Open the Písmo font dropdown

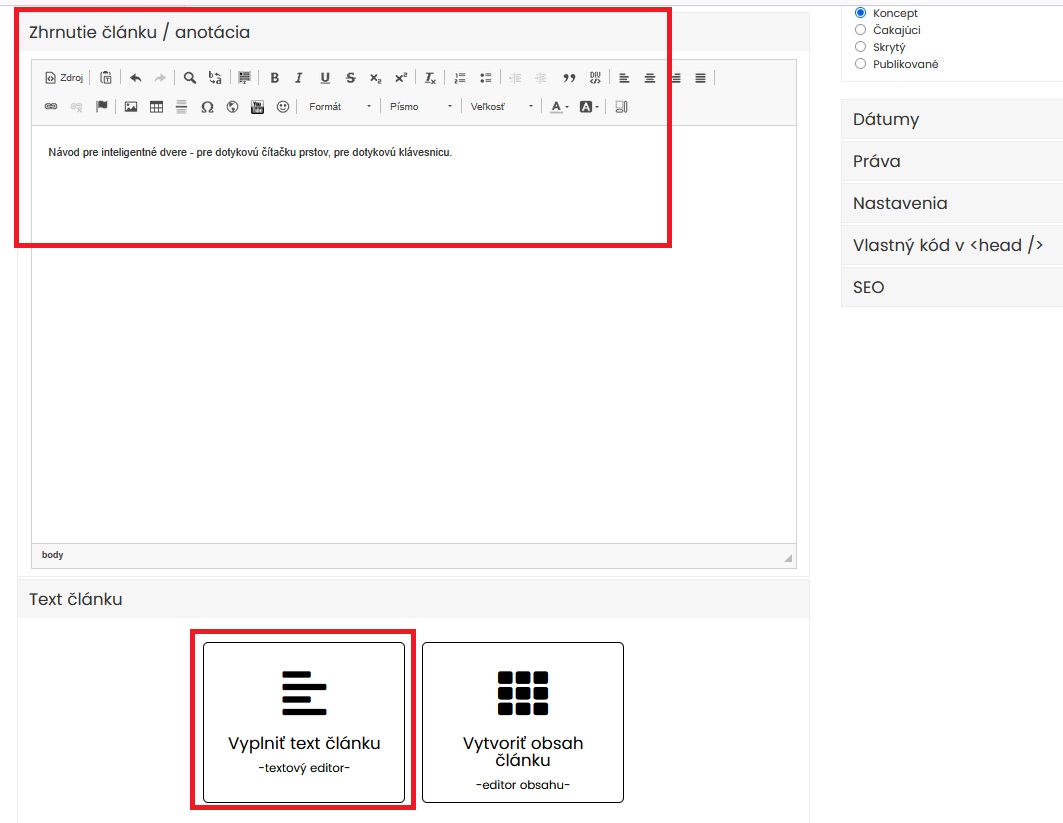coord(420,107)
